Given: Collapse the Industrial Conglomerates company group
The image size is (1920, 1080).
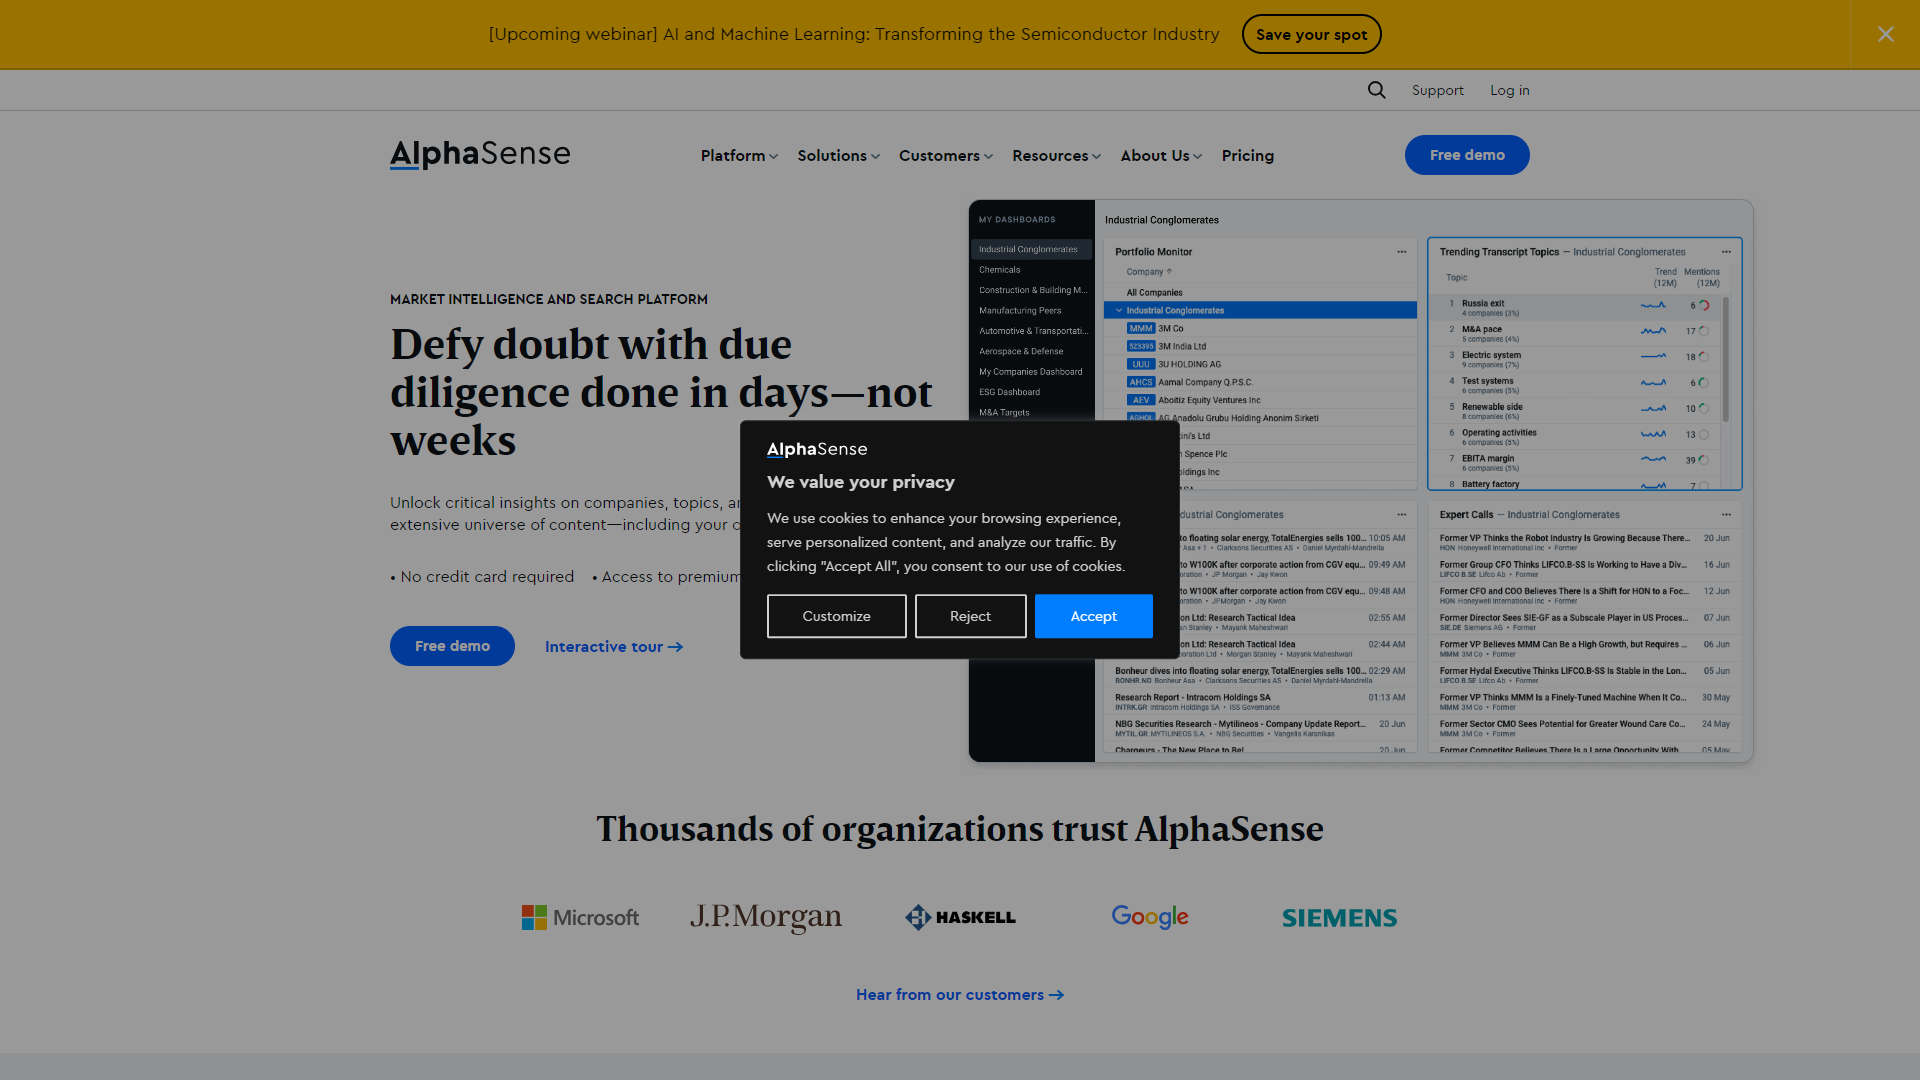Looking at the screenshot, I should (1119, 310).
